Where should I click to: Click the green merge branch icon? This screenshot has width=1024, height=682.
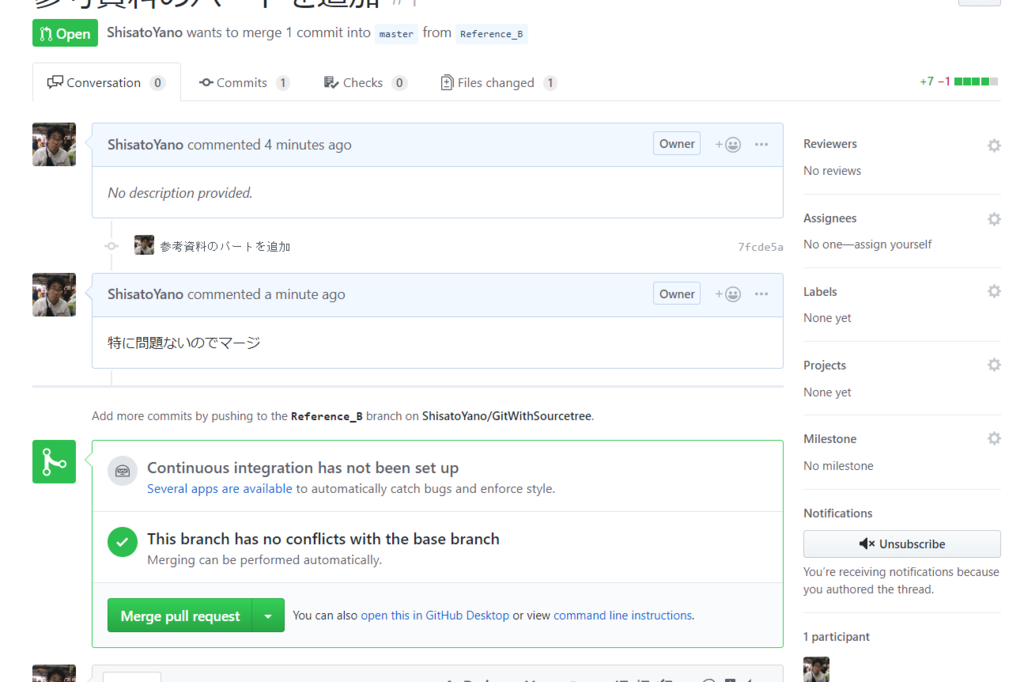(54, 462)
